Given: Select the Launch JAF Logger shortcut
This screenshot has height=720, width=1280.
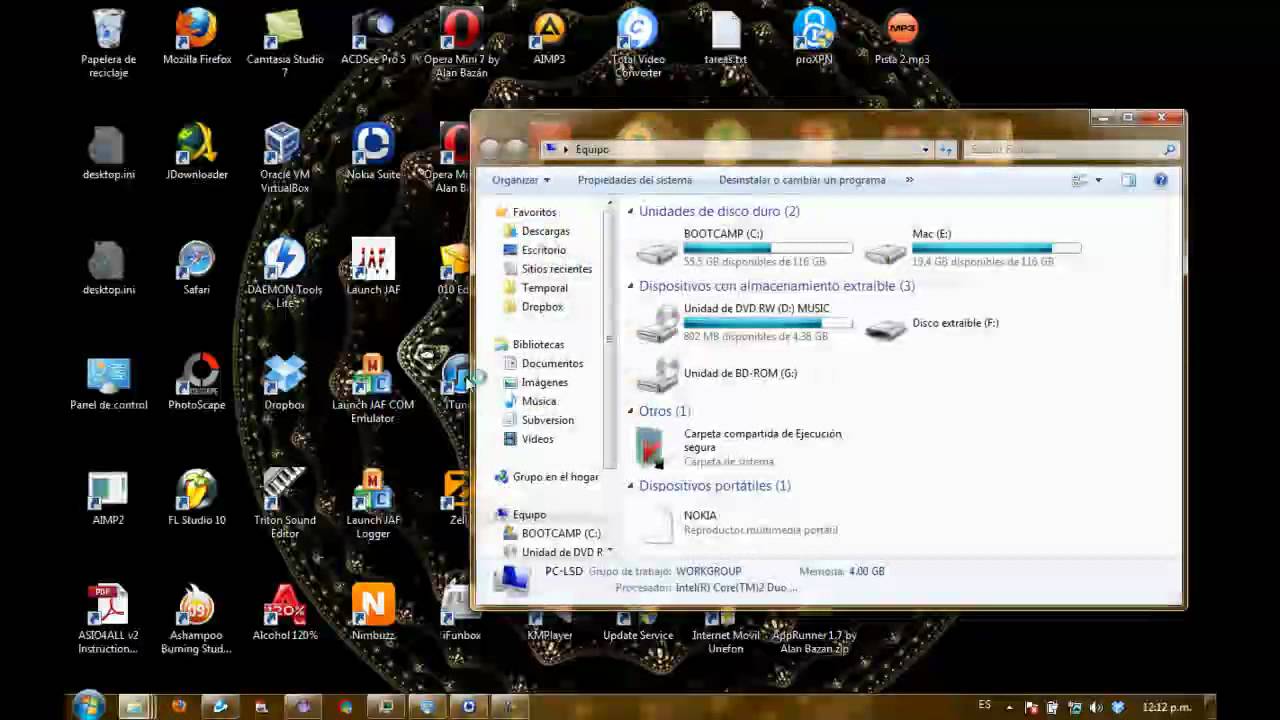Looking at the screenshot, I should (373, 504).
